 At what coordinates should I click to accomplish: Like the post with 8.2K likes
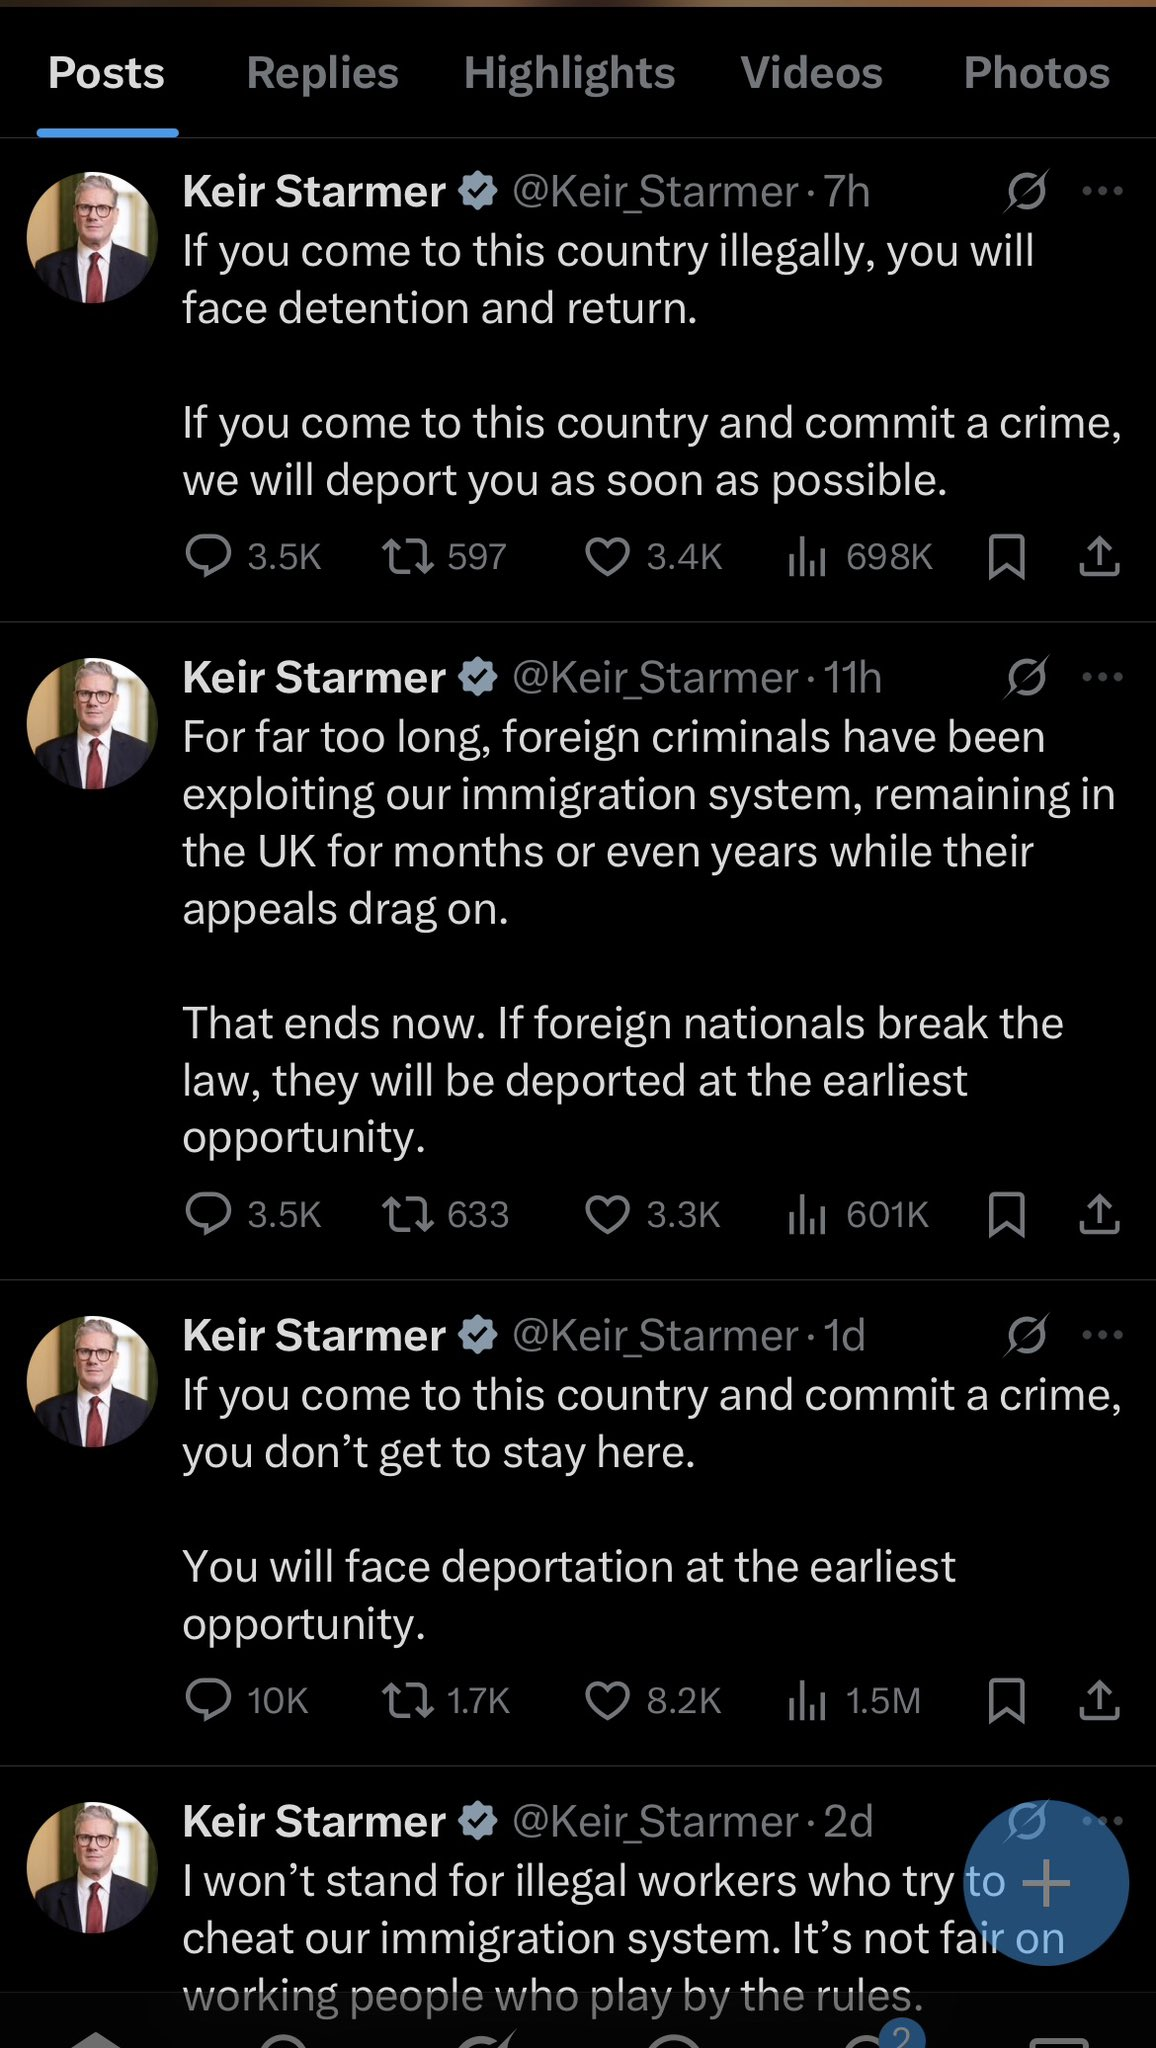[607, 1701]
